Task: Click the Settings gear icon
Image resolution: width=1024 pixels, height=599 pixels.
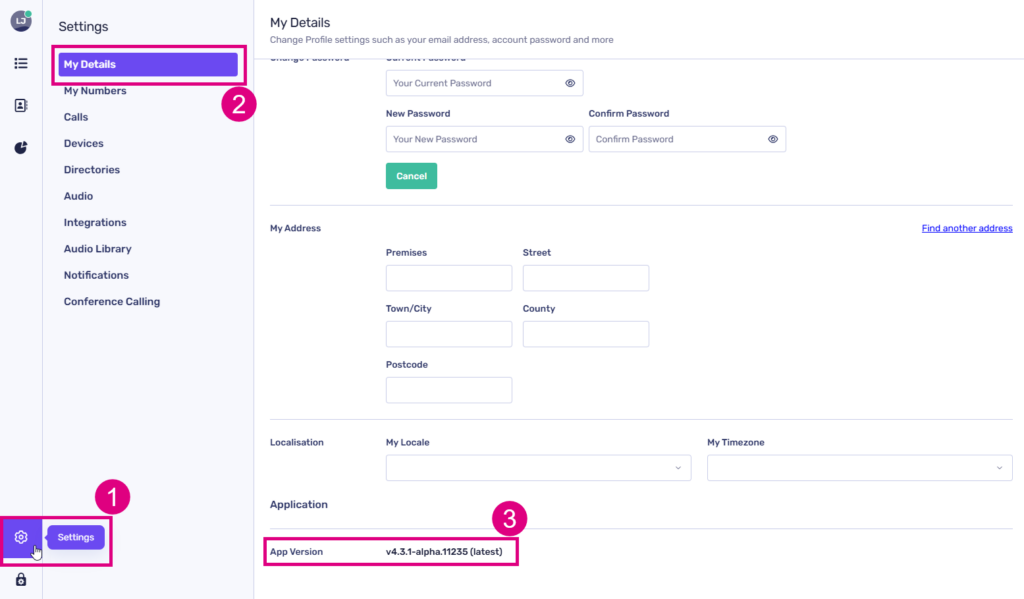Action: [21, 537]
